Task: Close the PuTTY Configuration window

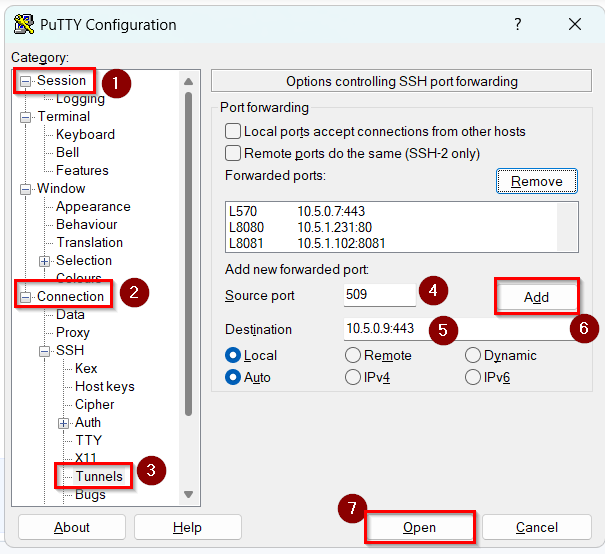Action: [x=575, y=24]
